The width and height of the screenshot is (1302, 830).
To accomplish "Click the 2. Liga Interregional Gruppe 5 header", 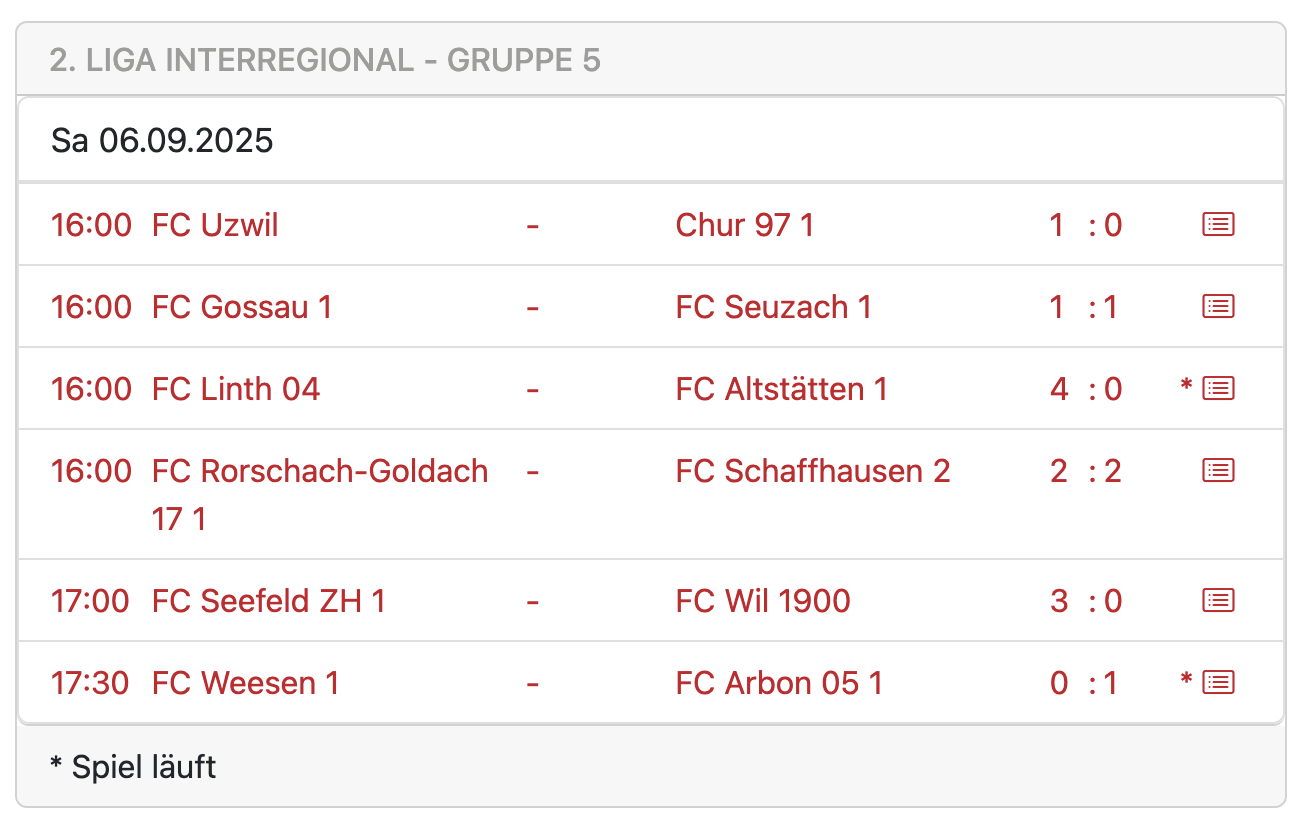I will click(x=325, y=60).
